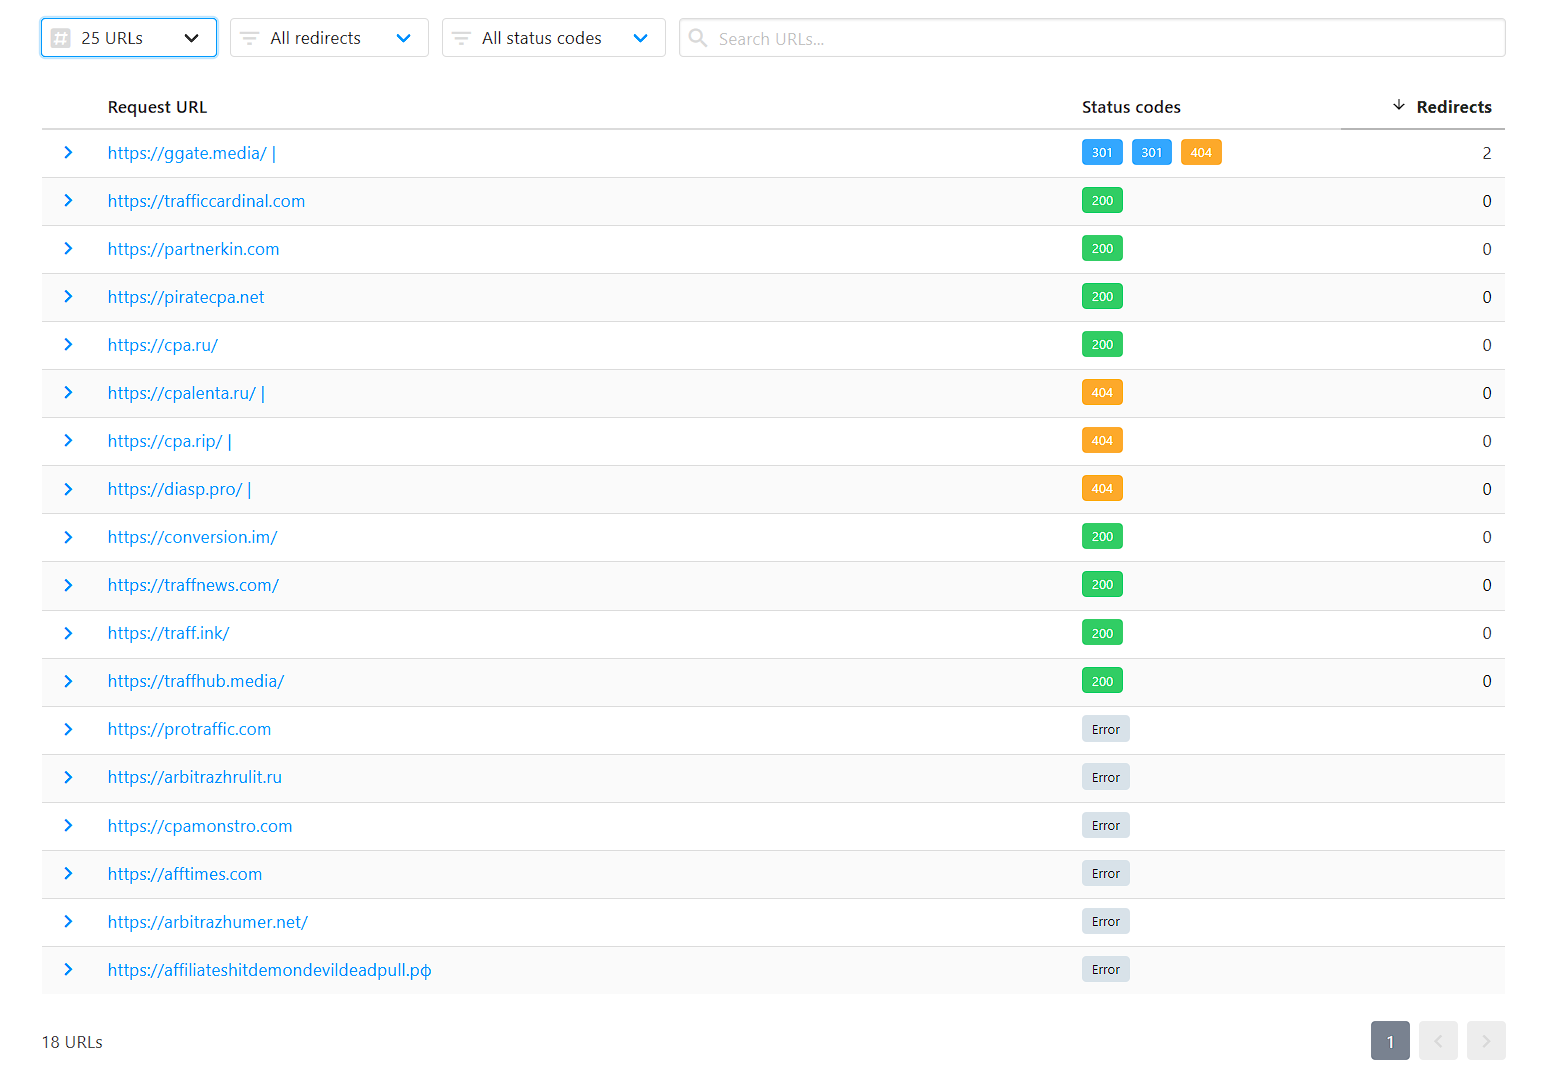Expand the arbitrazhrulit.ru row
1549x1080 pixels.
[68, 777]
